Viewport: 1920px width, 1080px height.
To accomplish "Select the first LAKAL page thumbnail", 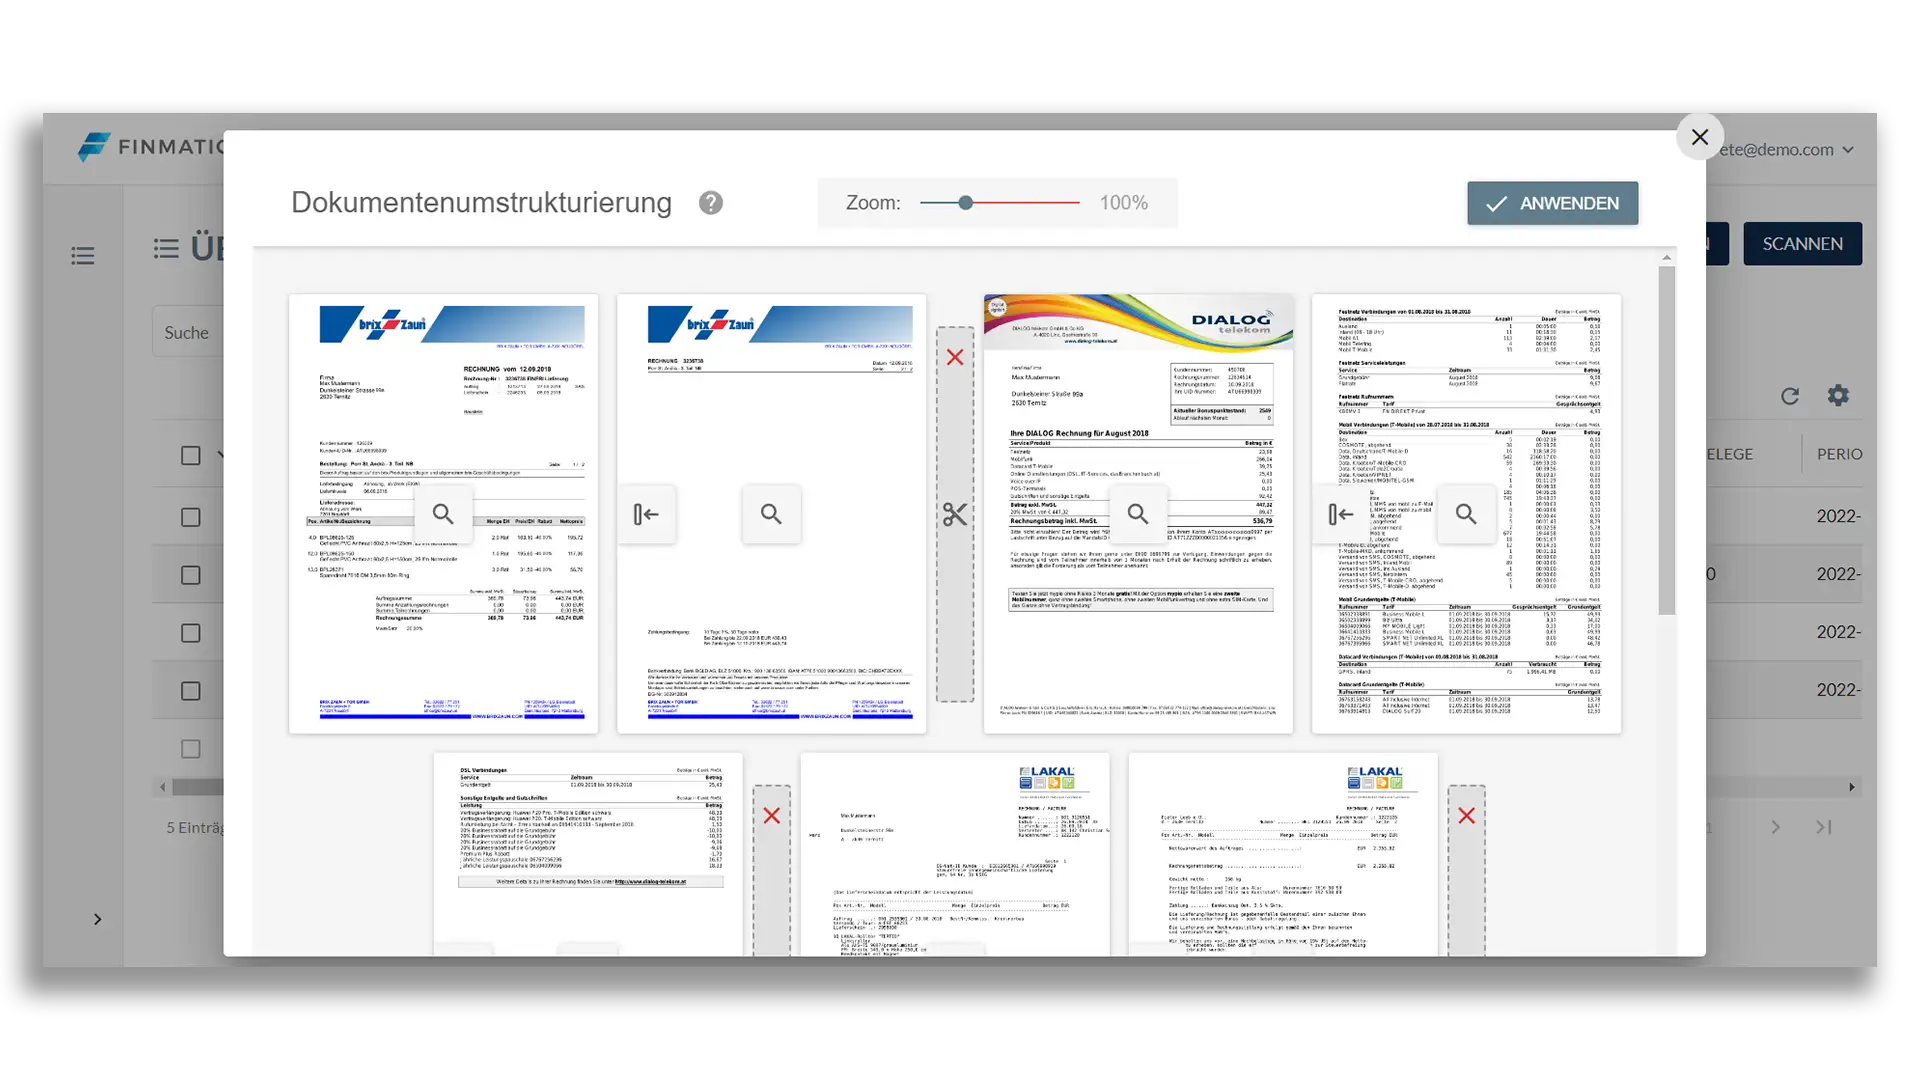I will (955, 855).
